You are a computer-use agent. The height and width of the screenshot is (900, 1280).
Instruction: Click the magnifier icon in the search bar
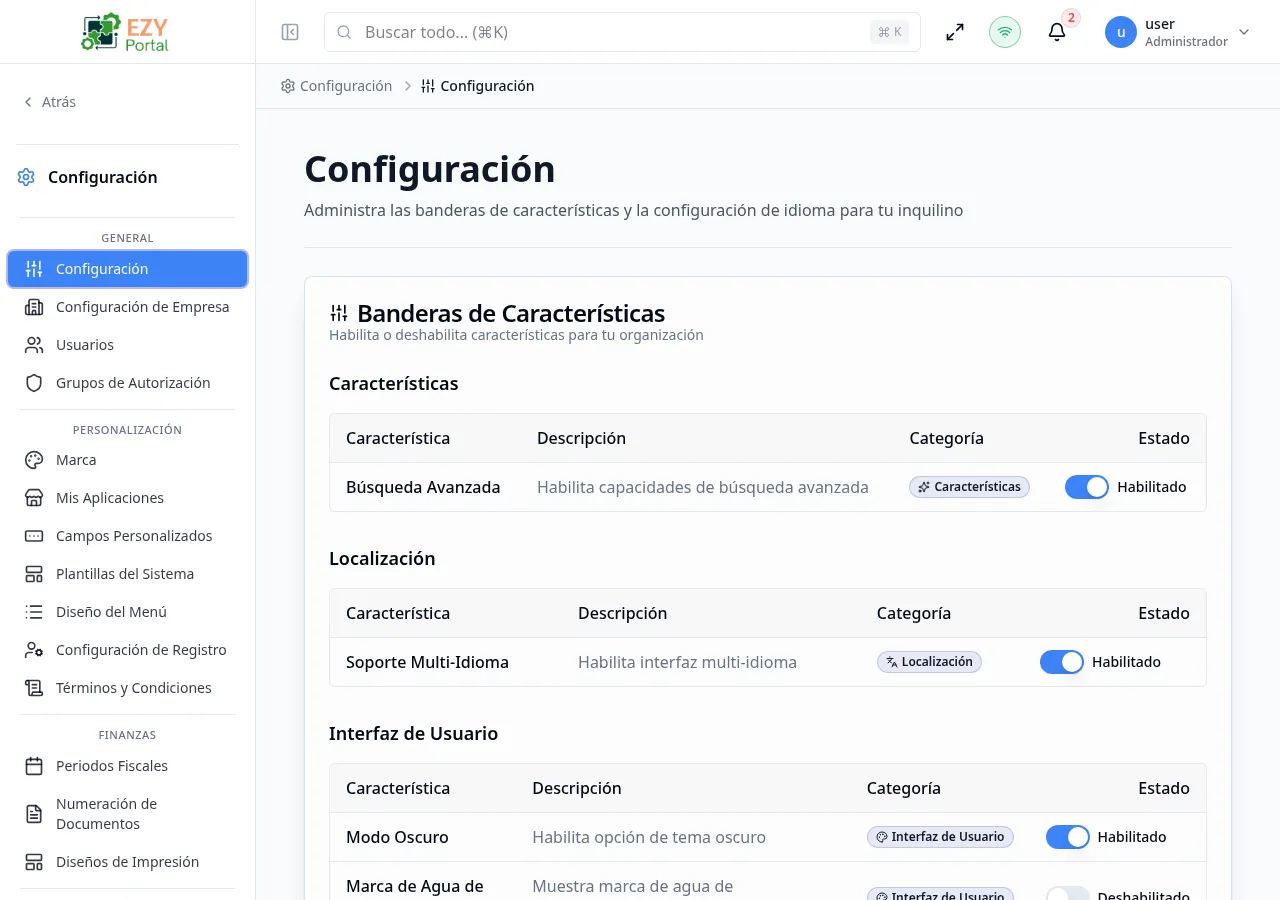click(x=344, y=32)
